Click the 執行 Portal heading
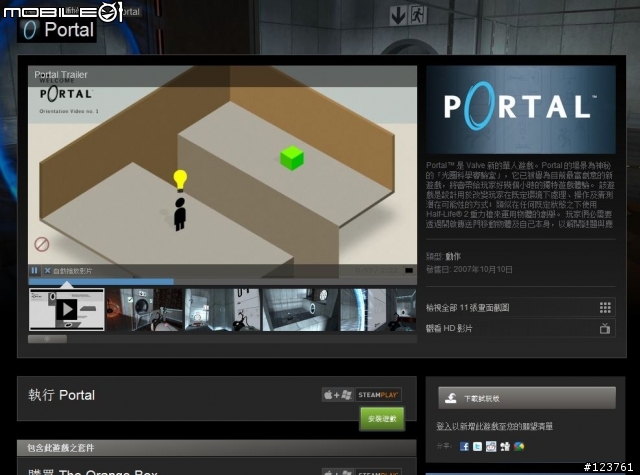640x475 pixels. (x=61, y=395)
